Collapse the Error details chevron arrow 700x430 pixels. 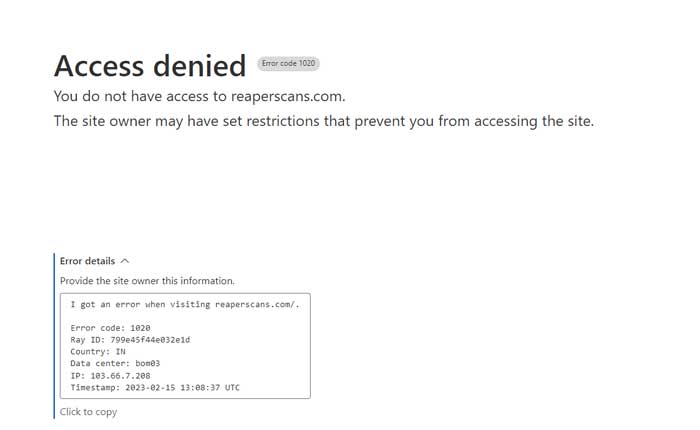click(x=125, y=262)
